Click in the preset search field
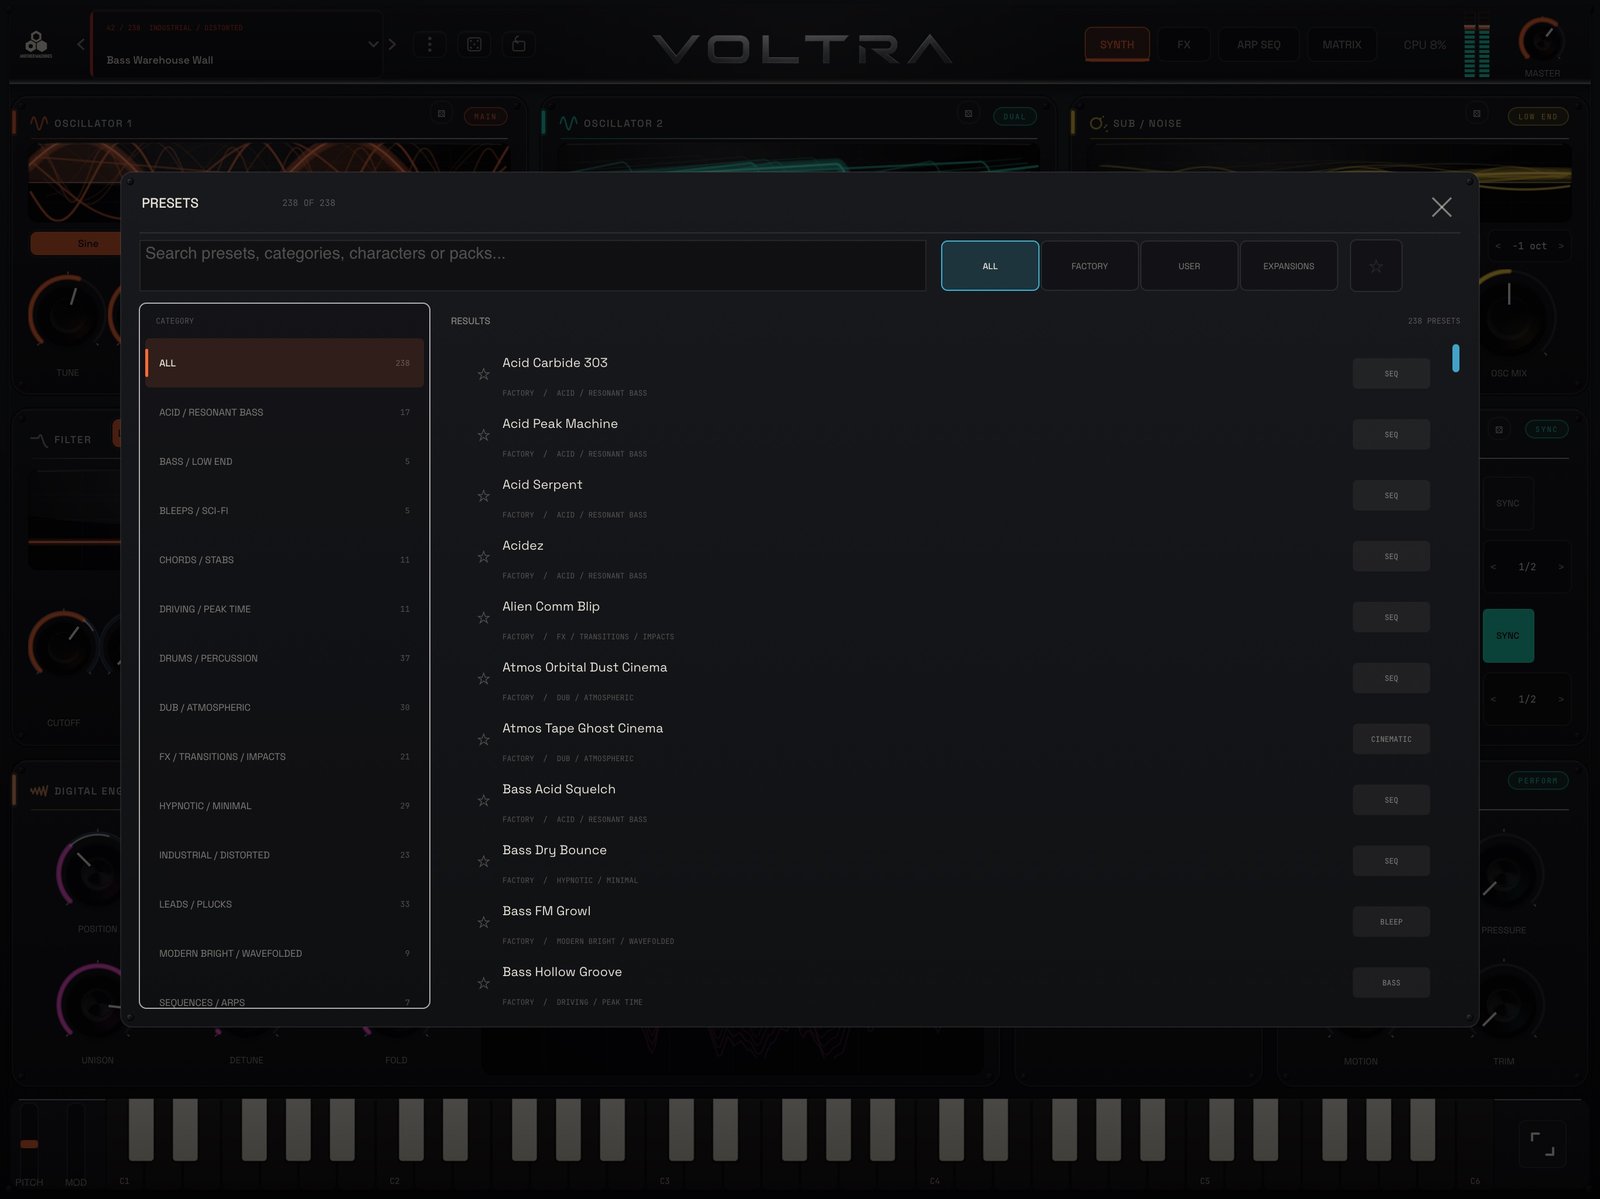1600x1199 pixels. (x=533, y=265)
